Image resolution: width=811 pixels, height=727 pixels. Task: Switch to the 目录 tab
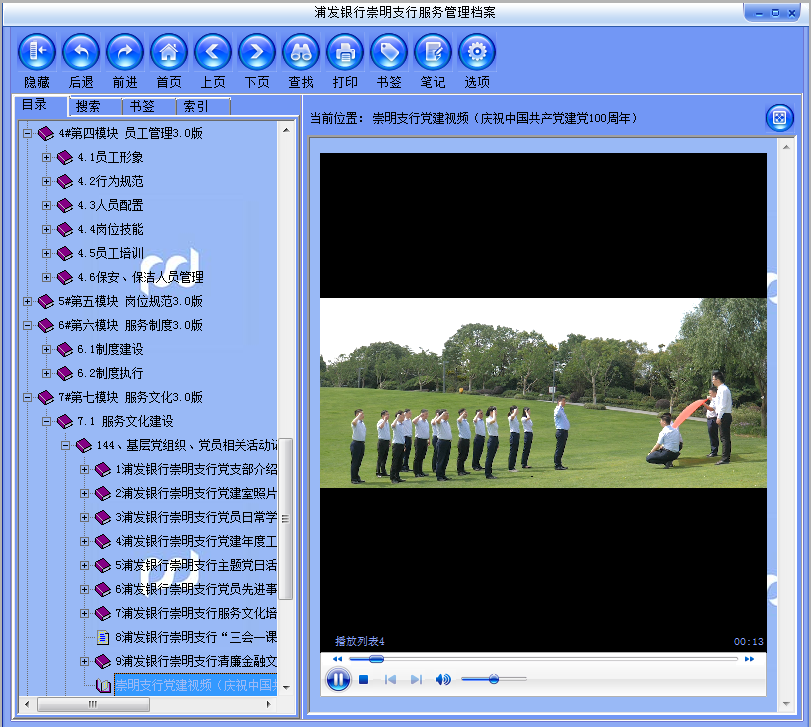35,105
